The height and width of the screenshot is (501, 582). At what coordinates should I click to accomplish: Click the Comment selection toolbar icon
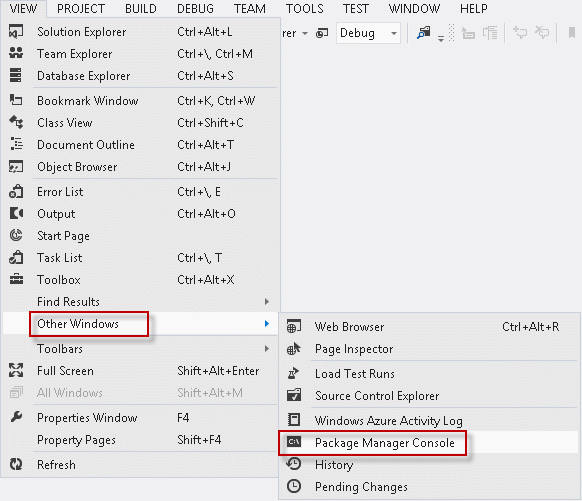coord(520,33)
